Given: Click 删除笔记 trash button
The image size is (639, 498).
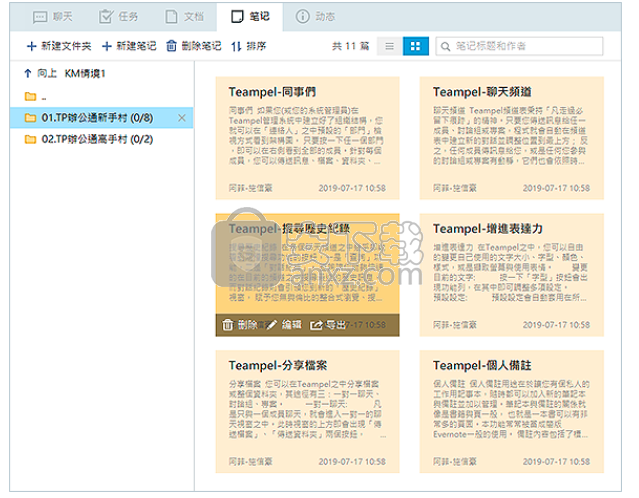Looking at the screenshot, I should click(194, 46).
